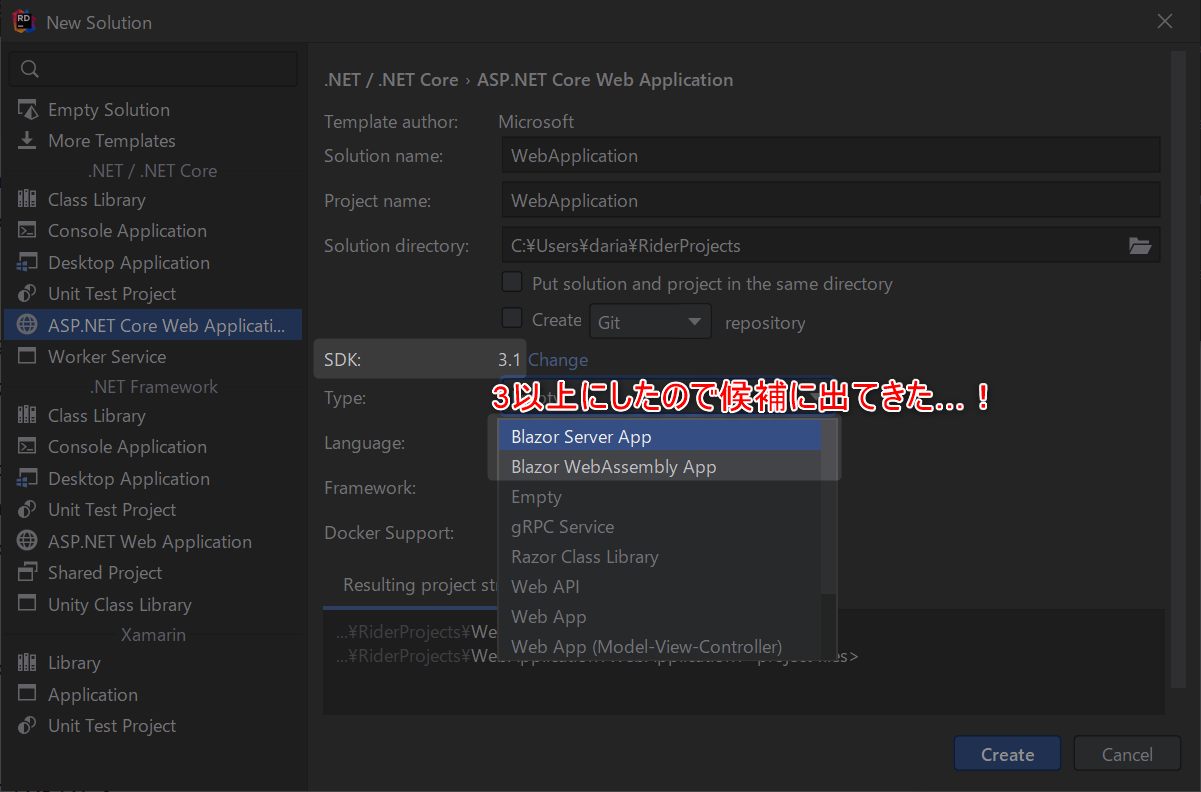Select the Worker Service icon
Viewport: 1201px width, 792px height.
28,356
